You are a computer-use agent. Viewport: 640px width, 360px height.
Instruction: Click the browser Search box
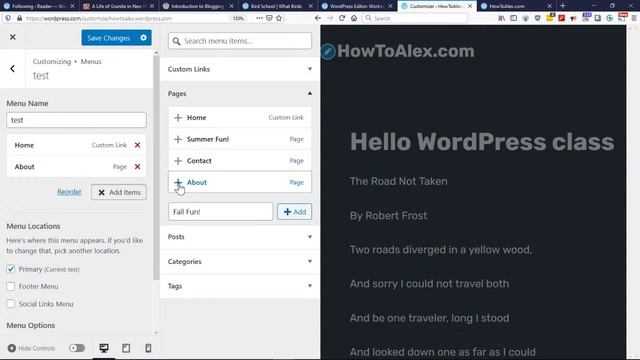[416, 18]
